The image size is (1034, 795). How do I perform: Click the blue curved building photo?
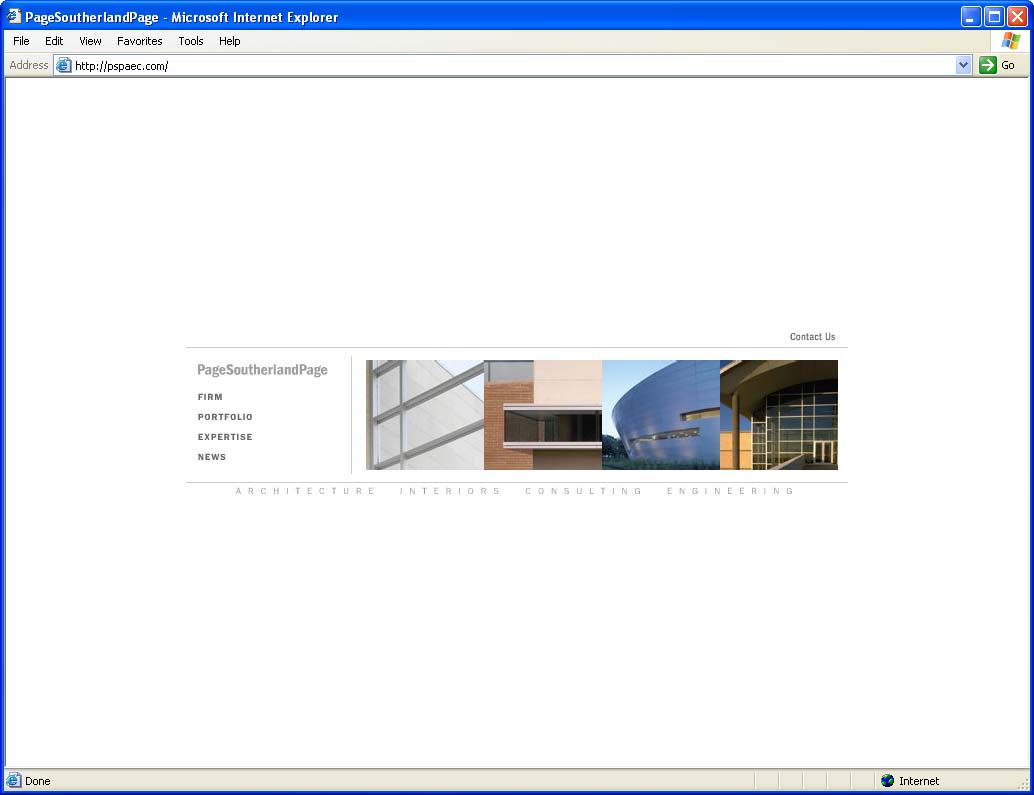660,415
